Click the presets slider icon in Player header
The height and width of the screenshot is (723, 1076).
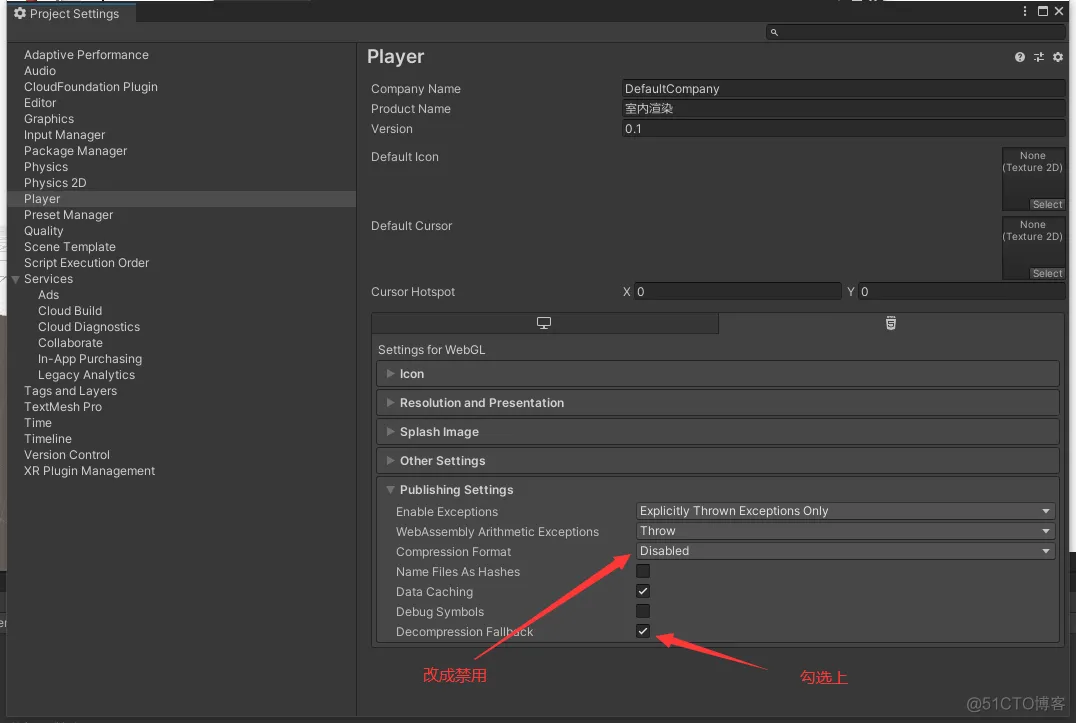(1039, 58)
